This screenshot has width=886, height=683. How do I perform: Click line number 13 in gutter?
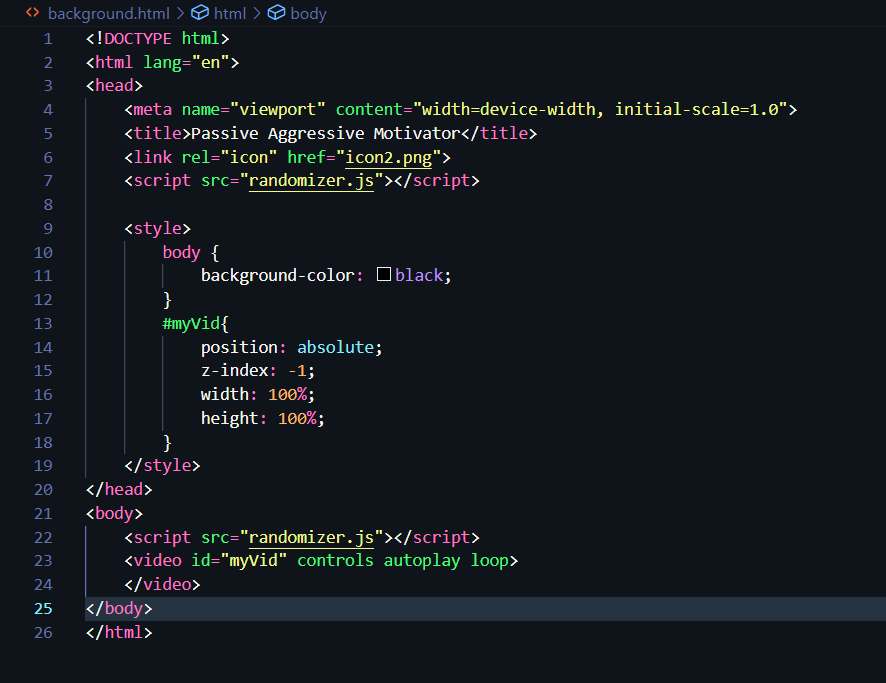43,324
